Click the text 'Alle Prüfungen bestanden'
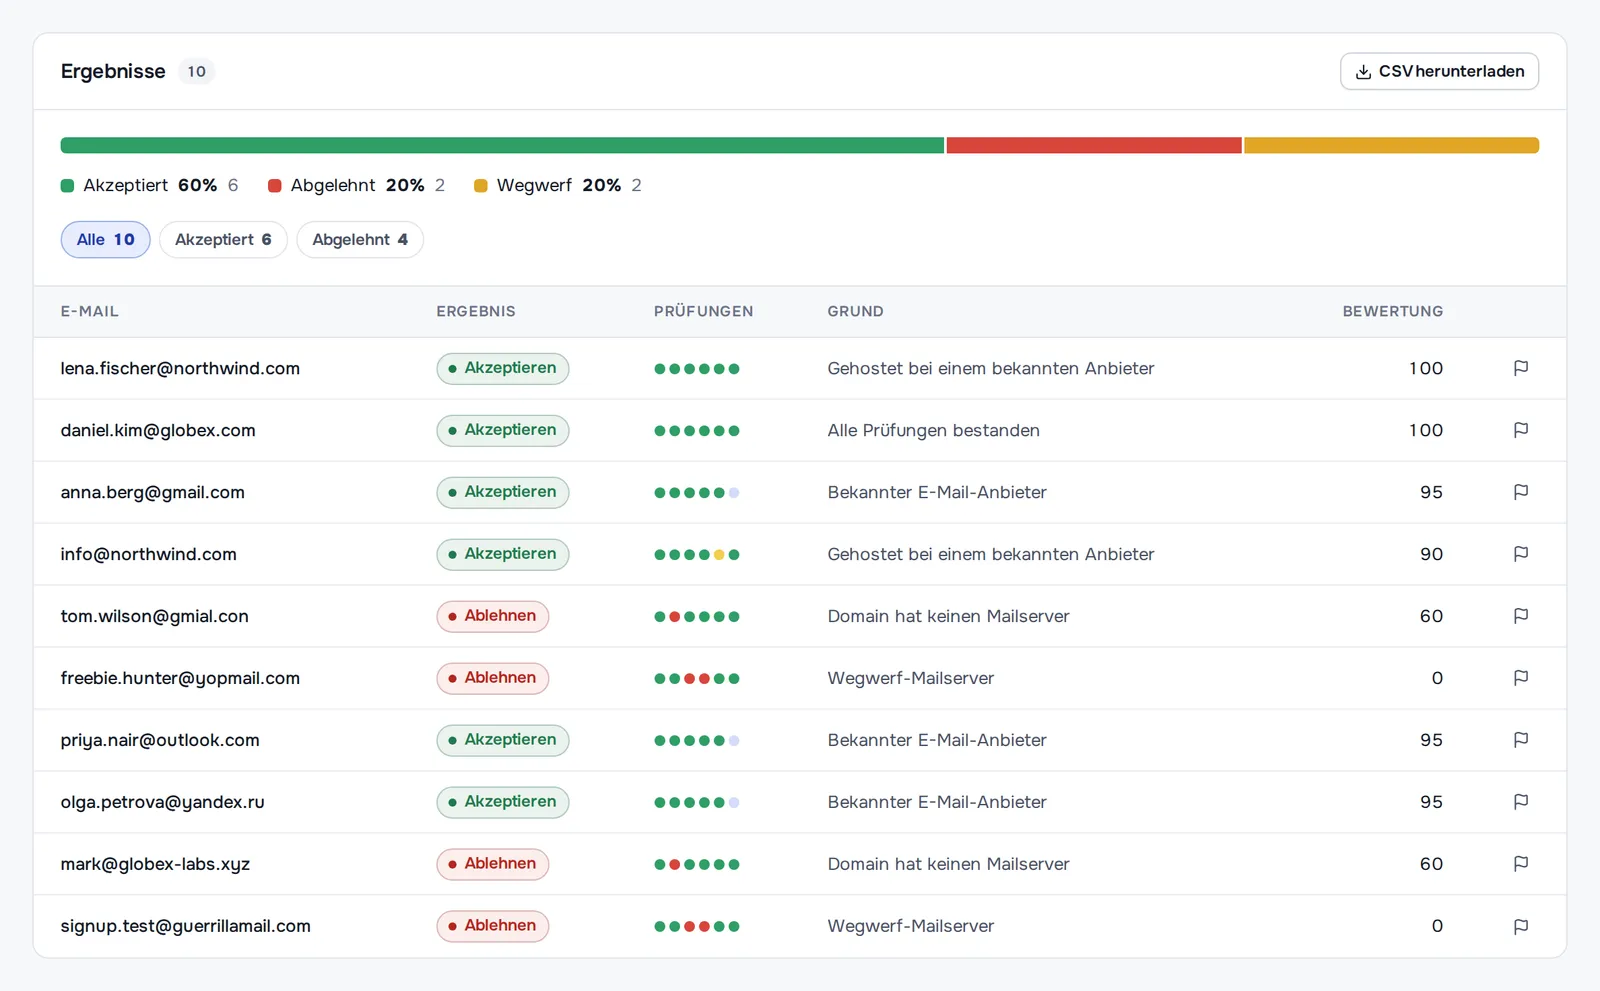This screenshot has width=1600, height=991. point(933,430)
